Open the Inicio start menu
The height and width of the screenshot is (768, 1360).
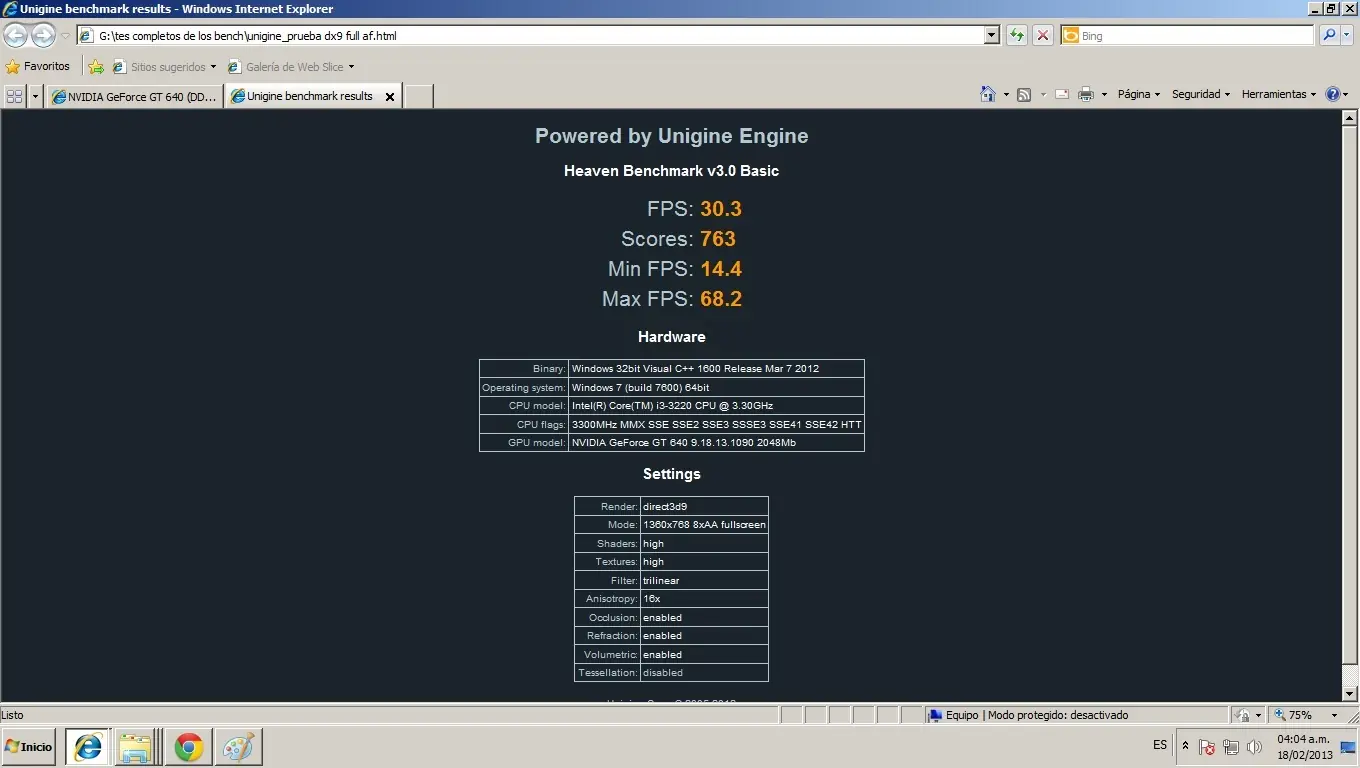click(29, 746)
